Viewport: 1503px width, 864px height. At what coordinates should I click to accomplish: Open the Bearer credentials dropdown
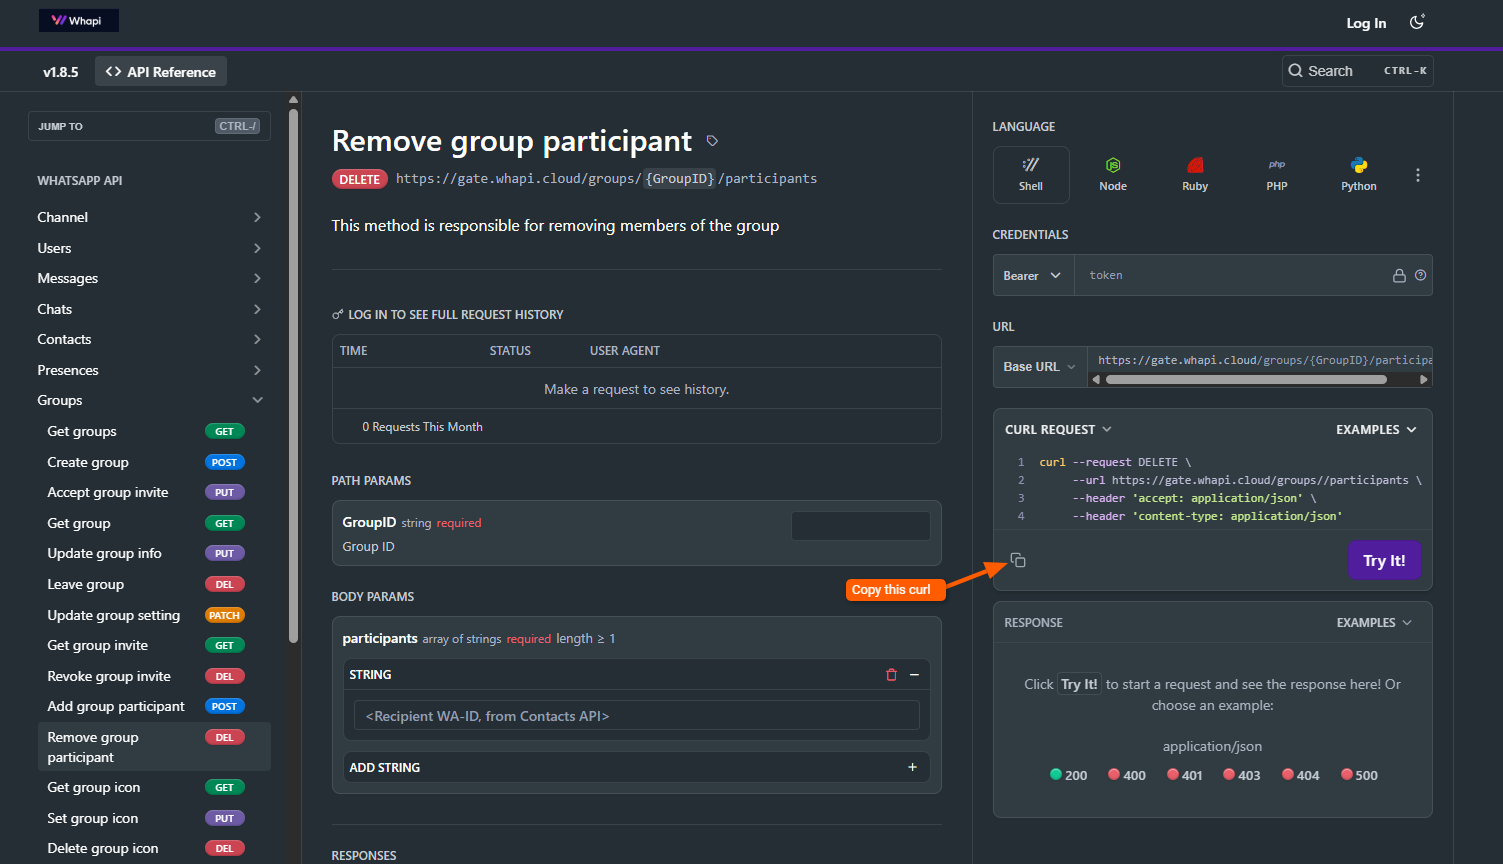(1033, 275)
